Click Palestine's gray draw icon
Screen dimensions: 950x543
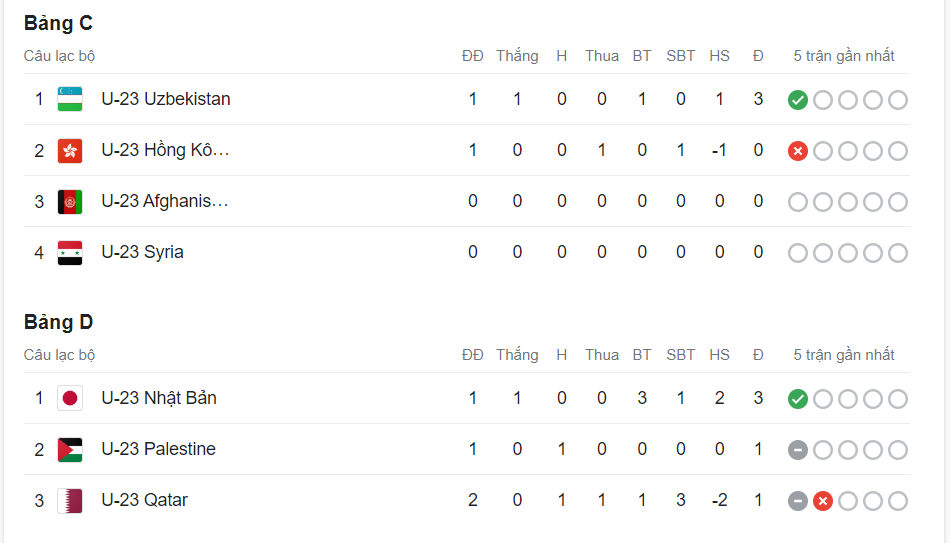797,449
